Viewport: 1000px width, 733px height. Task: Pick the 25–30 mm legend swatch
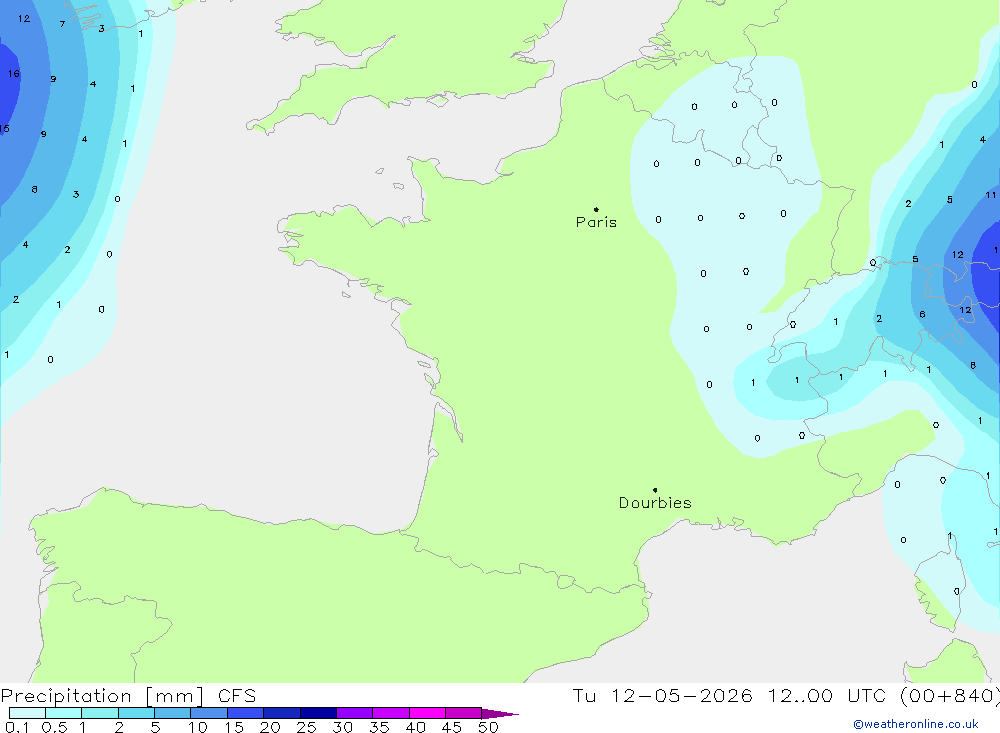point(318,713)
